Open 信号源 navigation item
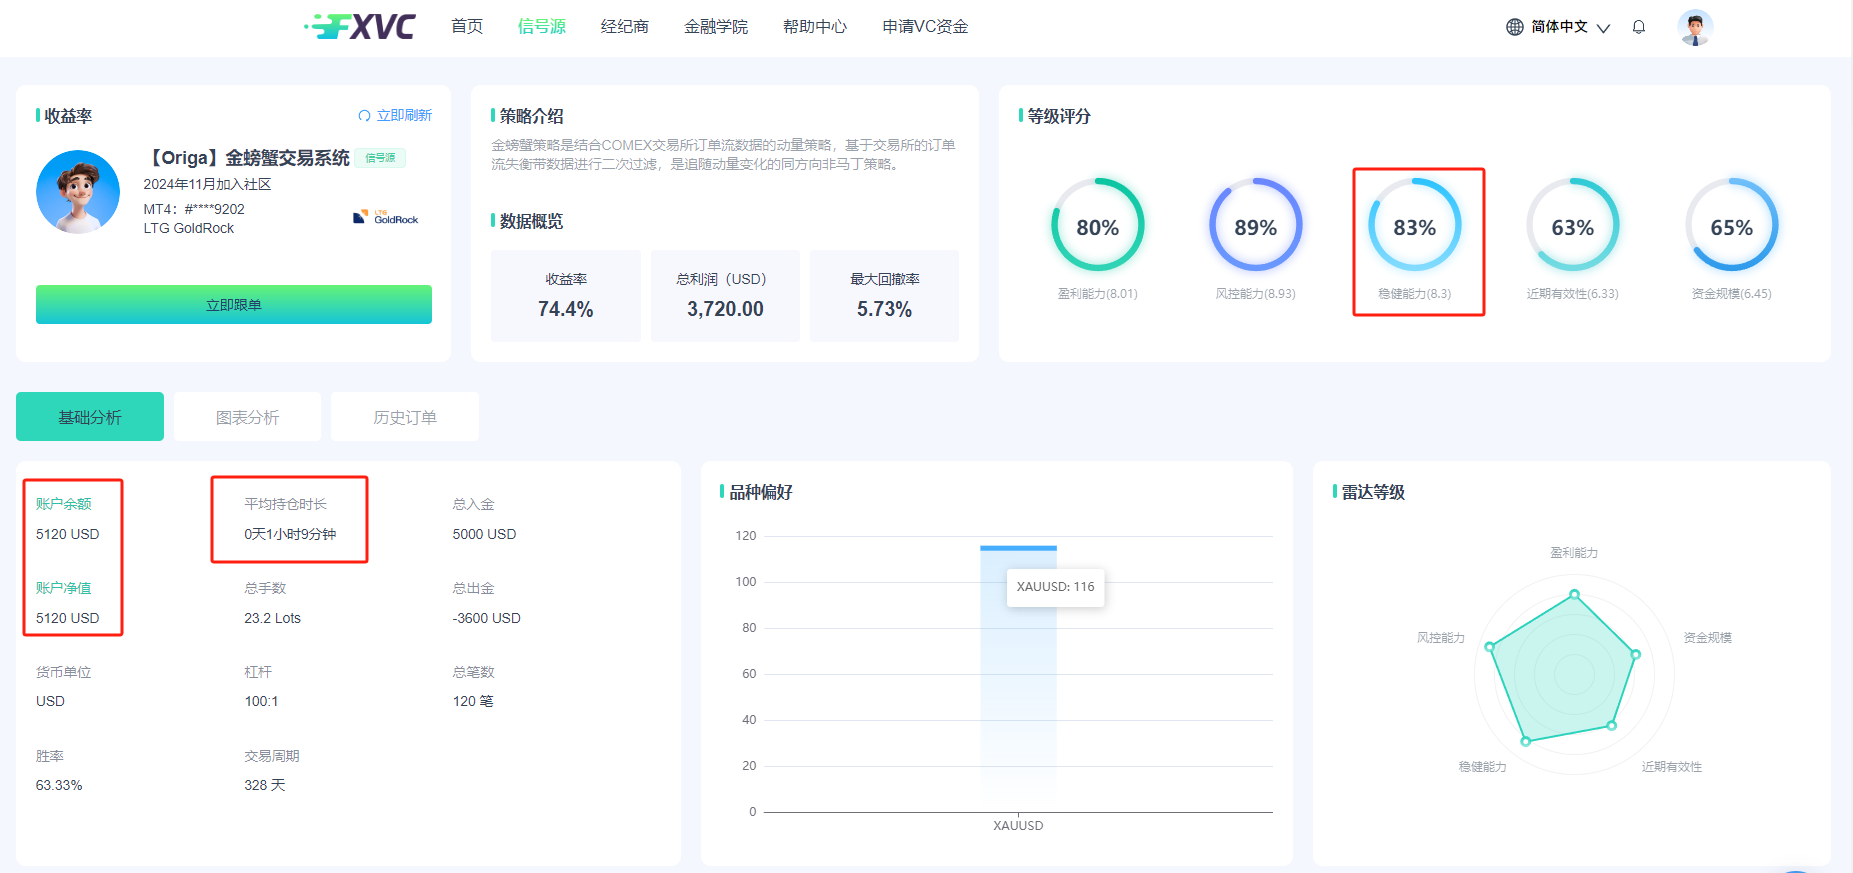 (x=542, y=27)
